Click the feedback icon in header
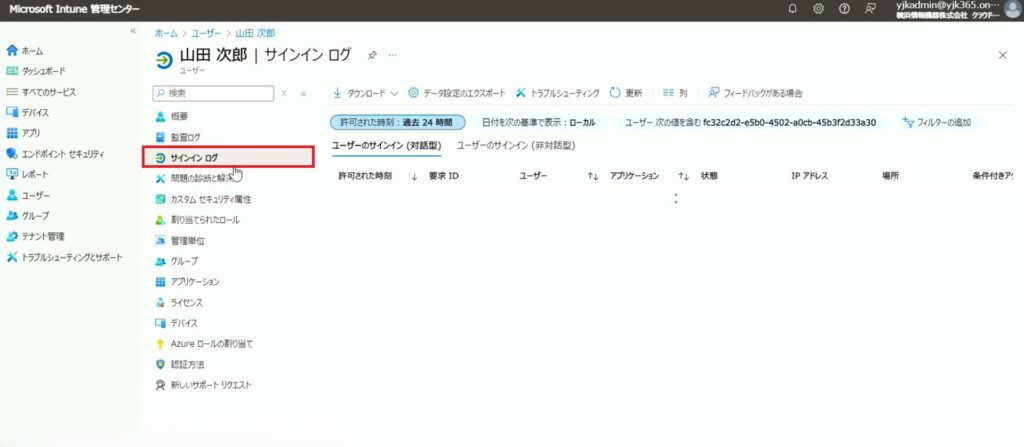Image resolution: width=1024 pixels, height=447 pixels. click(869, 9)
